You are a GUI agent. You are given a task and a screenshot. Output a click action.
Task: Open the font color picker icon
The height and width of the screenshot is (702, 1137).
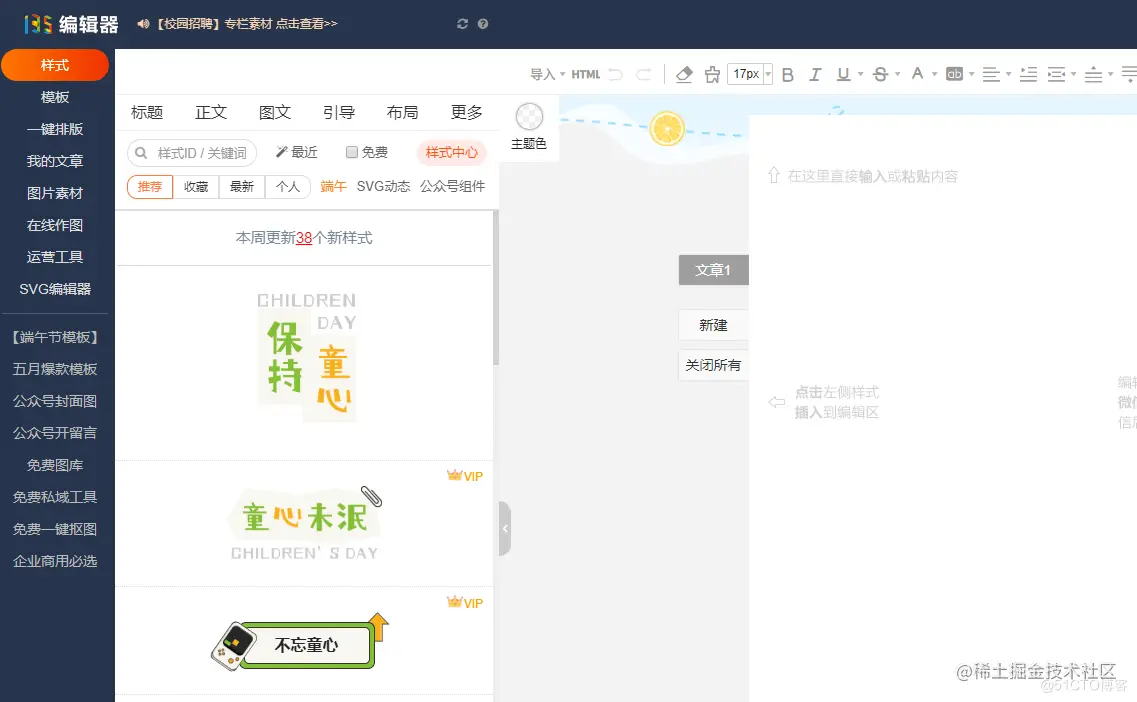pyautogui.click(x=919, y=74)
